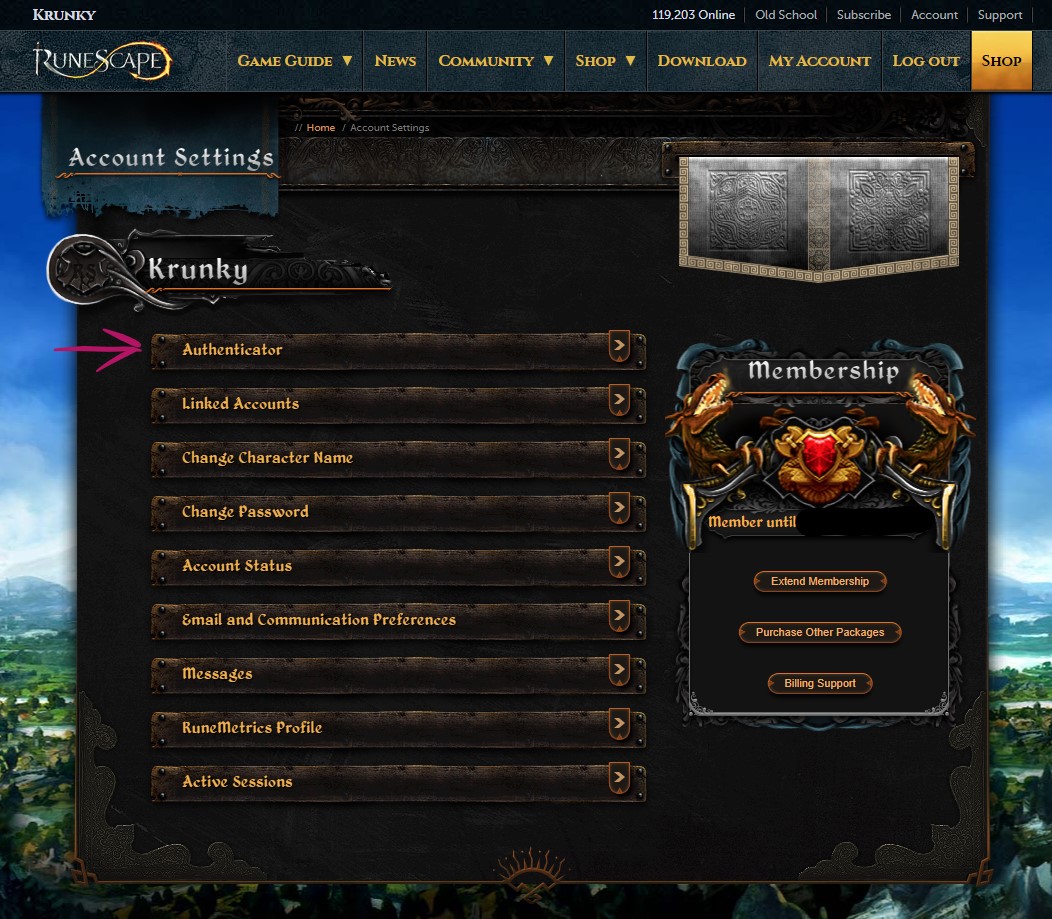Expand the Community dropdown menu
1052x919 pixels.
click(496, 61)
